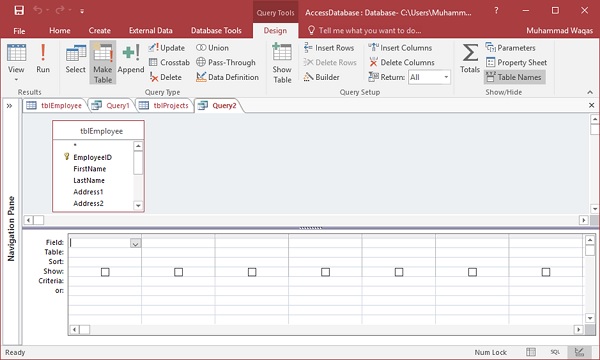This screenshot has height=360, width=600.
Task: Check the Show box in the first grid column
Action: [105, 272]
